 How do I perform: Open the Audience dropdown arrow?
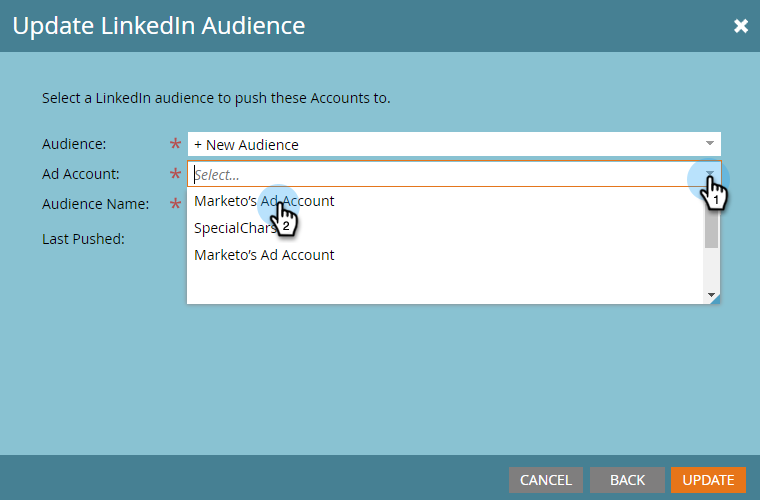click(710, 144)
